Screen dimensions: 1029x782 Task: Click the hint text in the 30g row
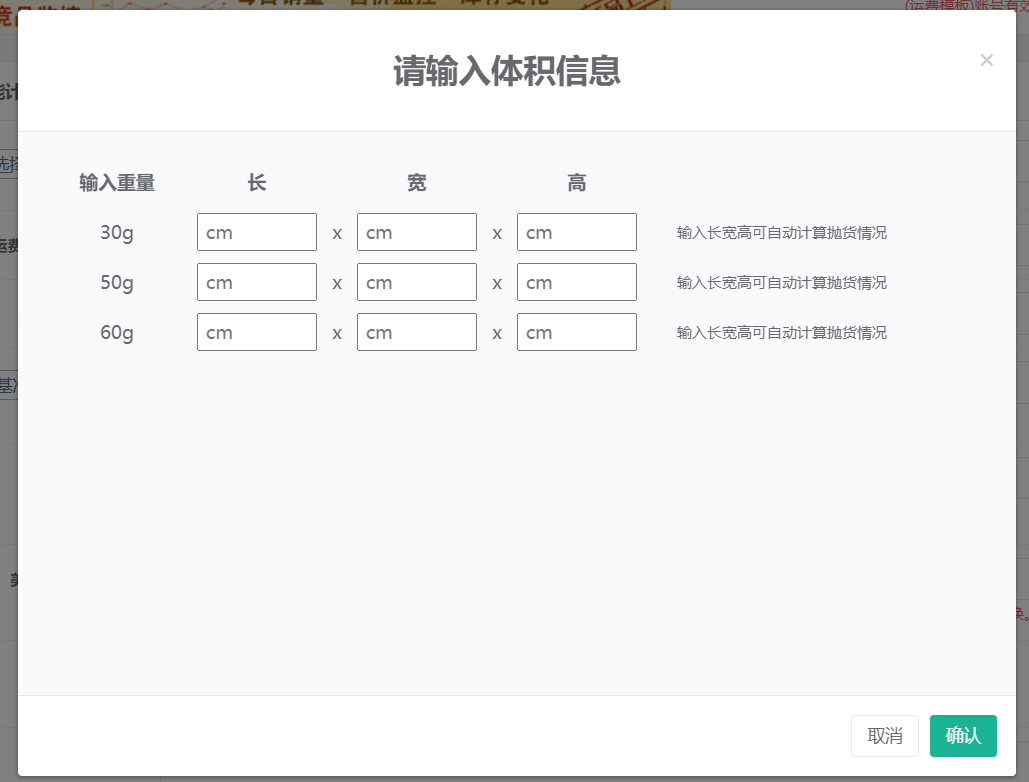click(x=782, y=233)
